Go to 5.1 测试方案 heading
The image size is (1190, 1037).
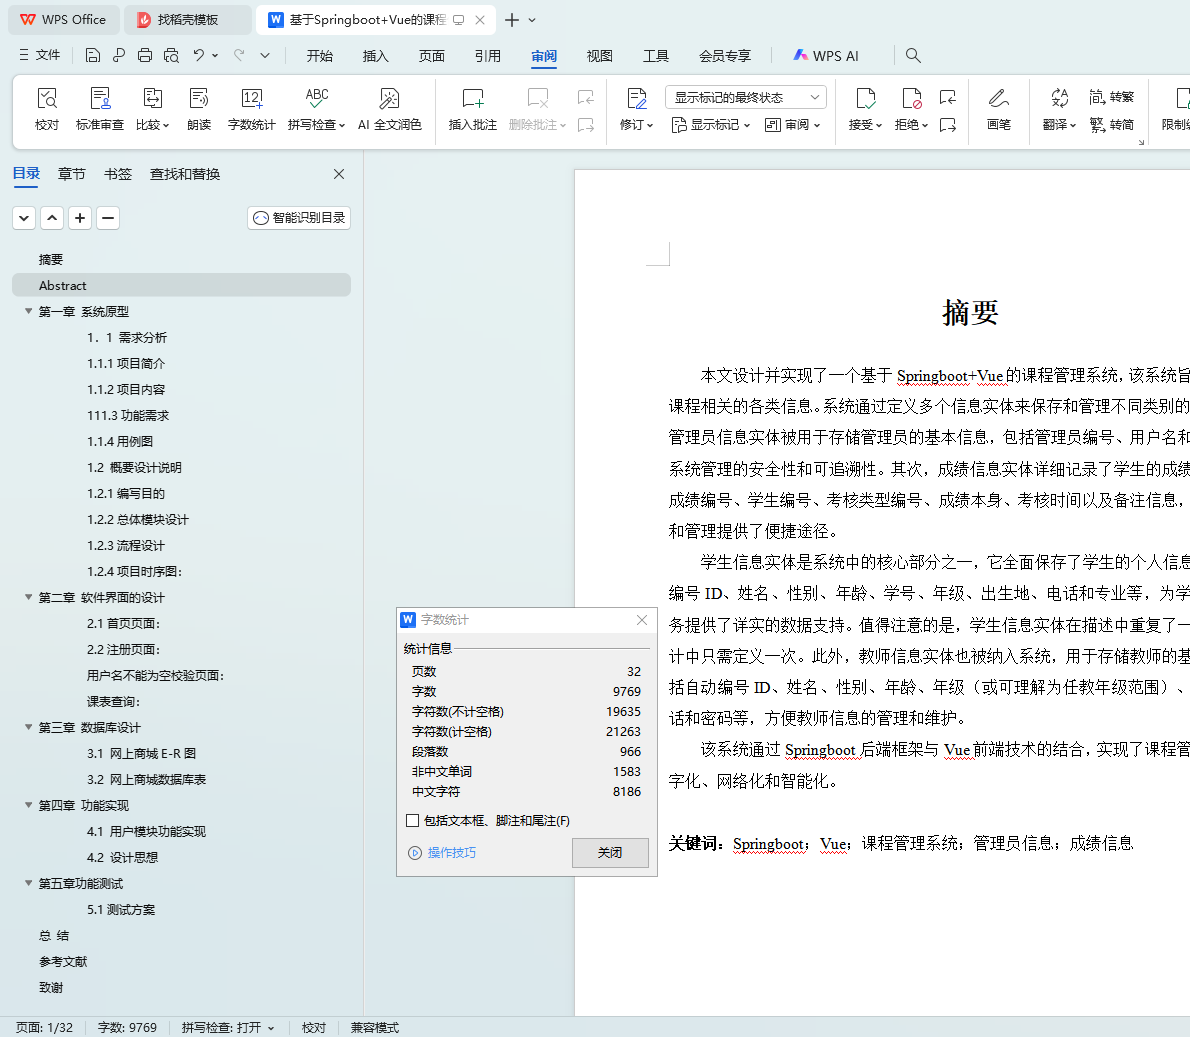coord(121,909)
